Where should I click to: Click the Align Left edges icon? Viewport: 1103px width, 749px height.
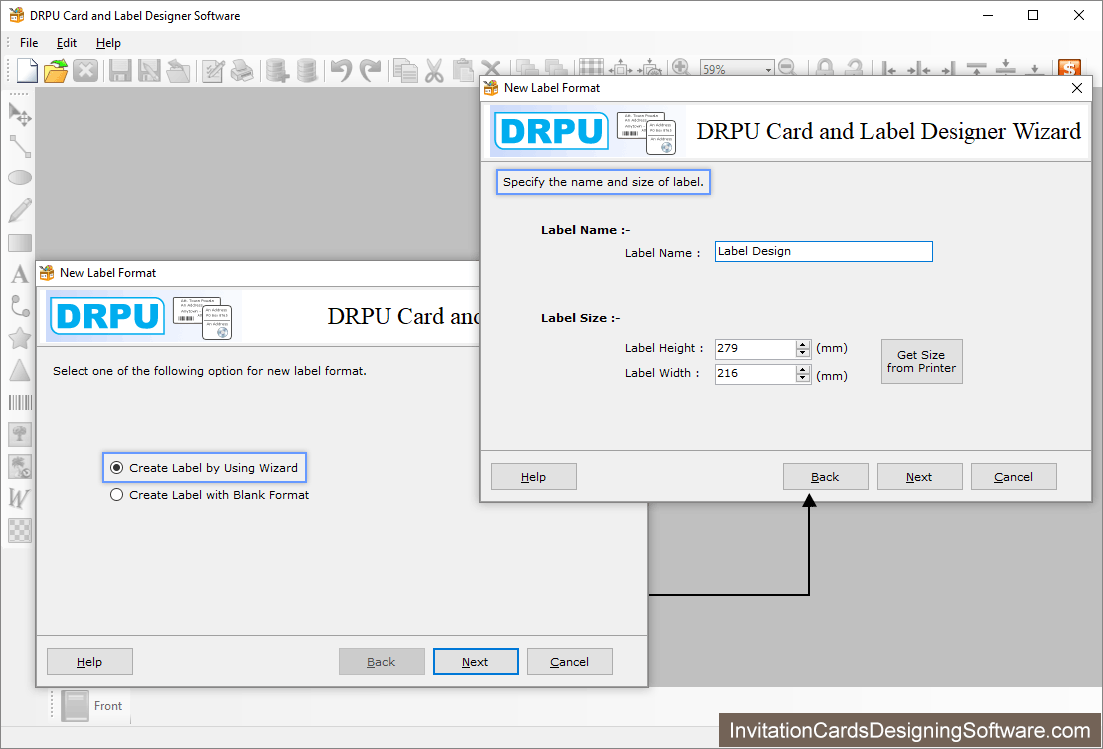[x=889, y=68]
